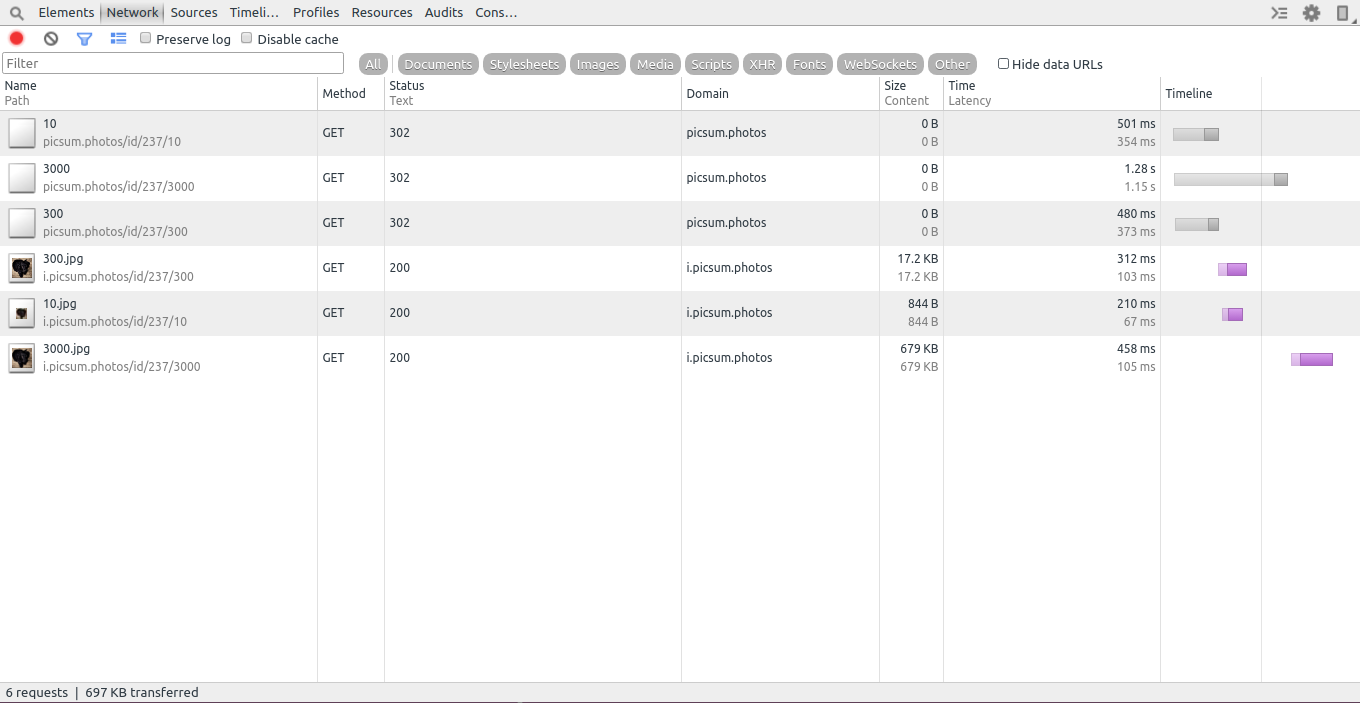
Task: Click the 17.2 KB size cell
Action: coord(911,268)
